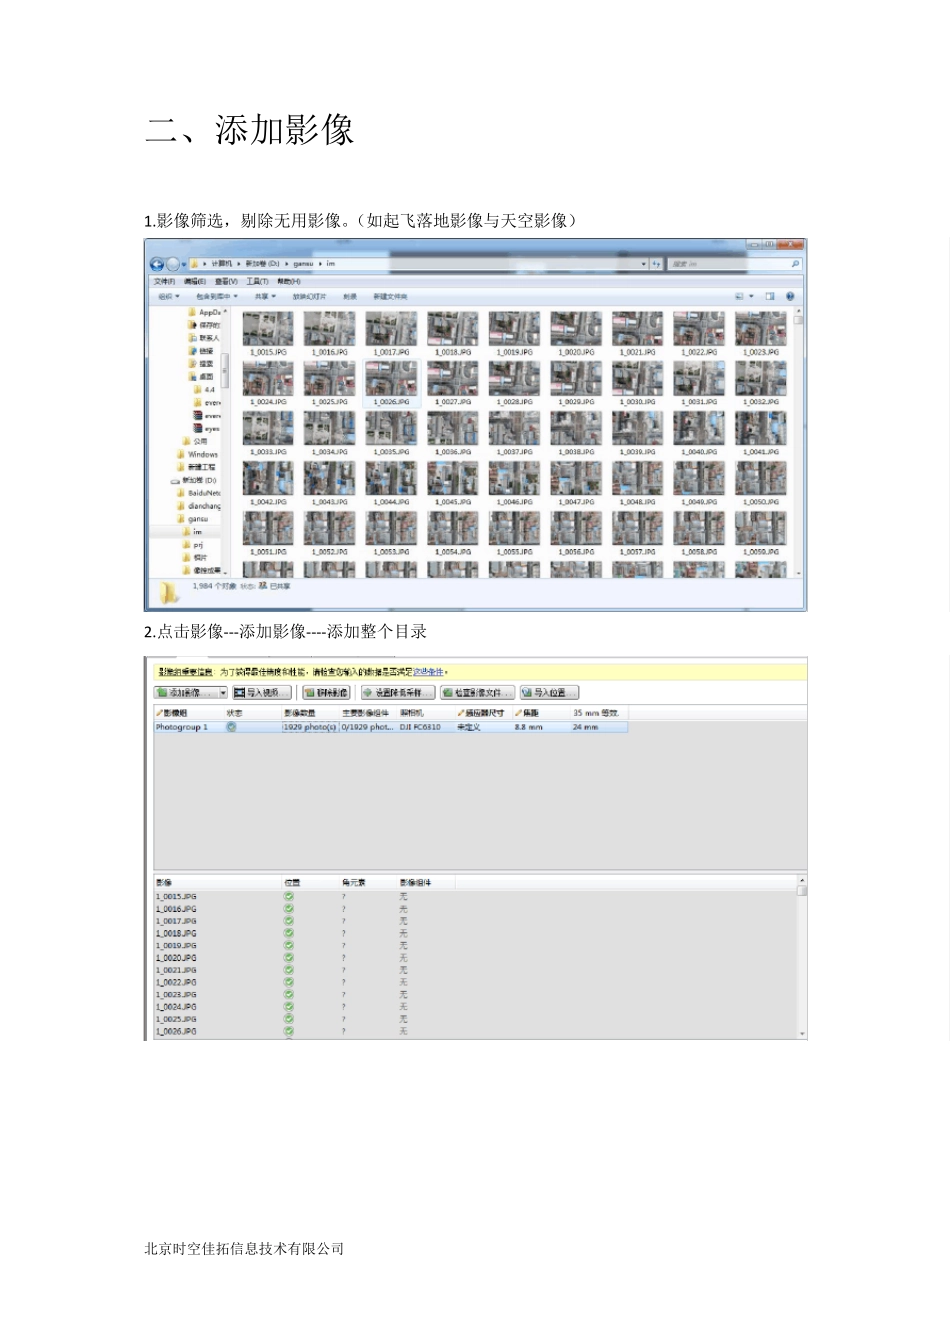This screenshot has height=1344, width=950.
Task: Select thumbnail 1_0045.JPG
Action: click(453, 484)
